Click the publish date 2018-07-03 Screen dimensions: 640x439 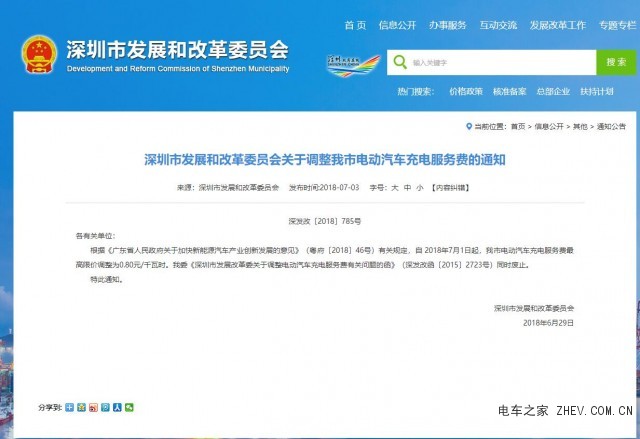(x=339, y=188)
